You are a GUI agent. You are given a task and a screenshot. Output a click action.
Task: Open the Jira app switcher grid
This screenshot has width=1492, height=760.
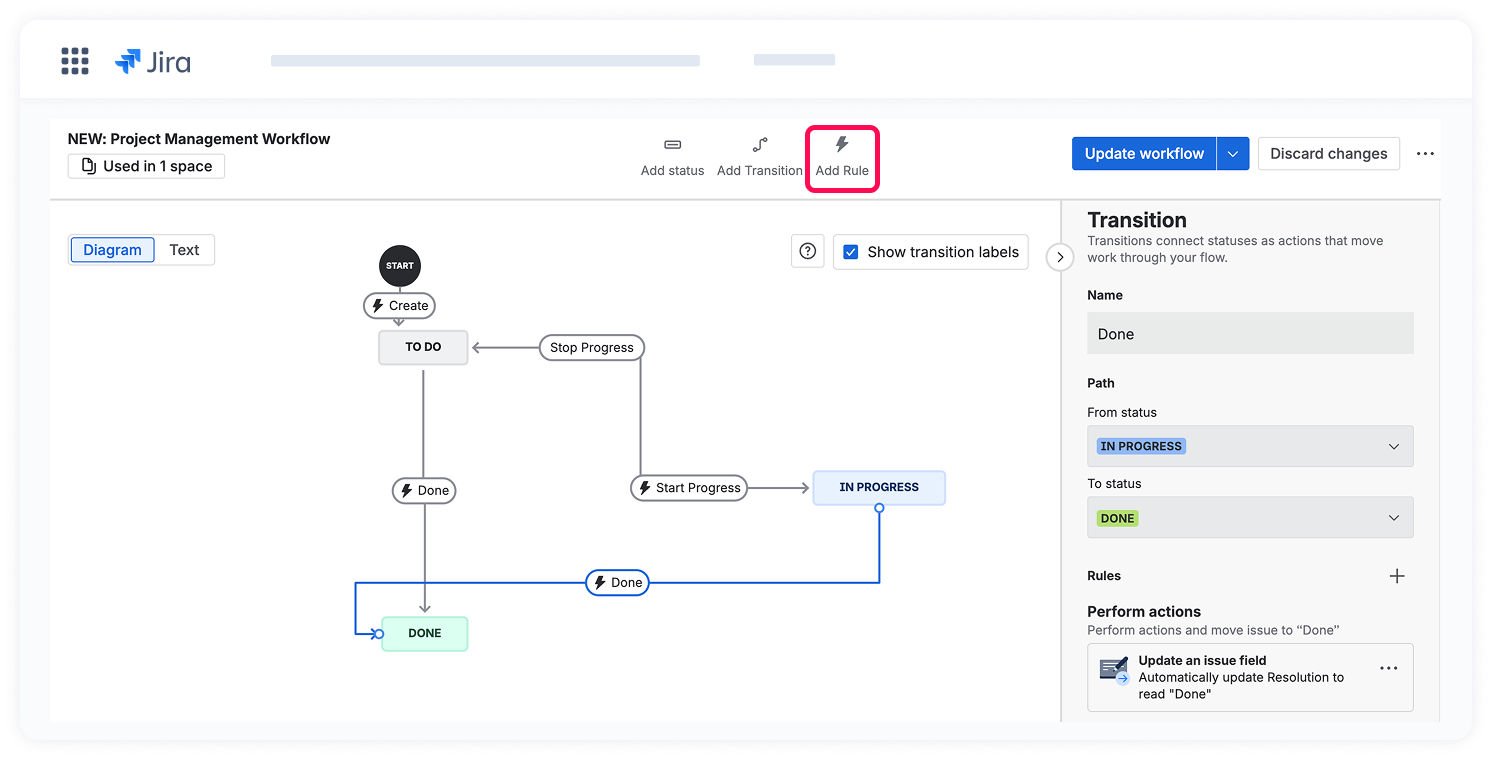click(x=75, y=61)
